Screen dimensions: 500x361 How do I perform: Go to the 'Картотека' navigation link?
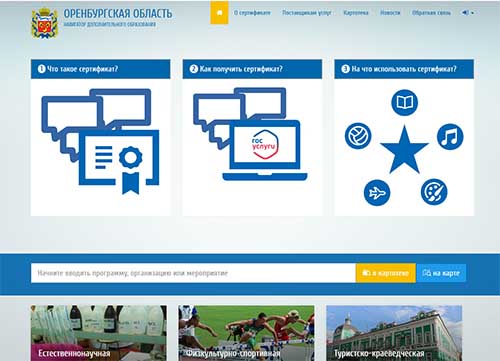click(356, 13)
